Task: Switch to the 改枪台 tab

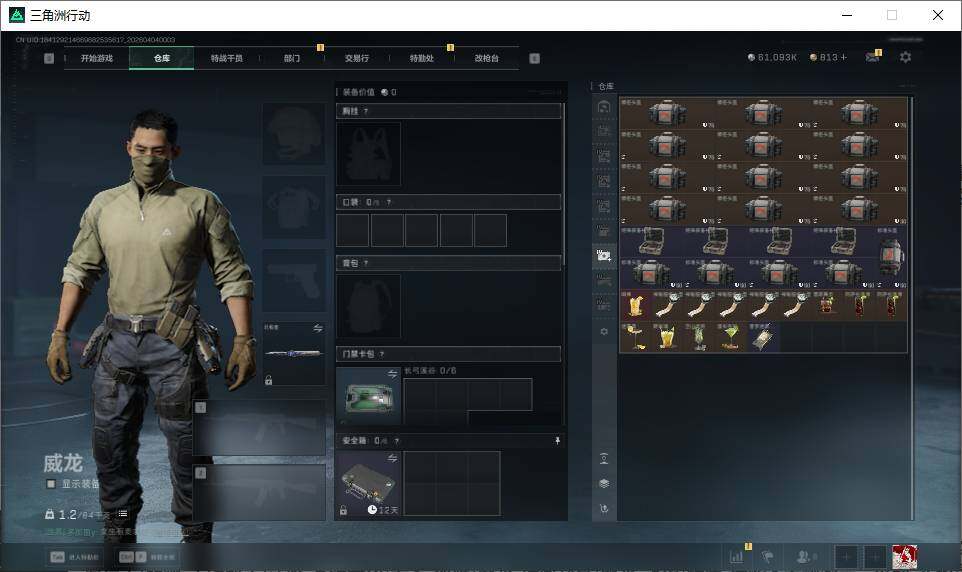Action: click(x=487, y=58)
